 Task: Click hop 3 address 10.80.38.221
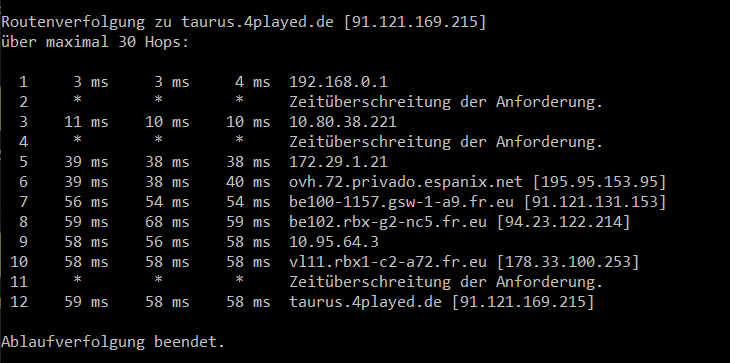pos(343,122)
